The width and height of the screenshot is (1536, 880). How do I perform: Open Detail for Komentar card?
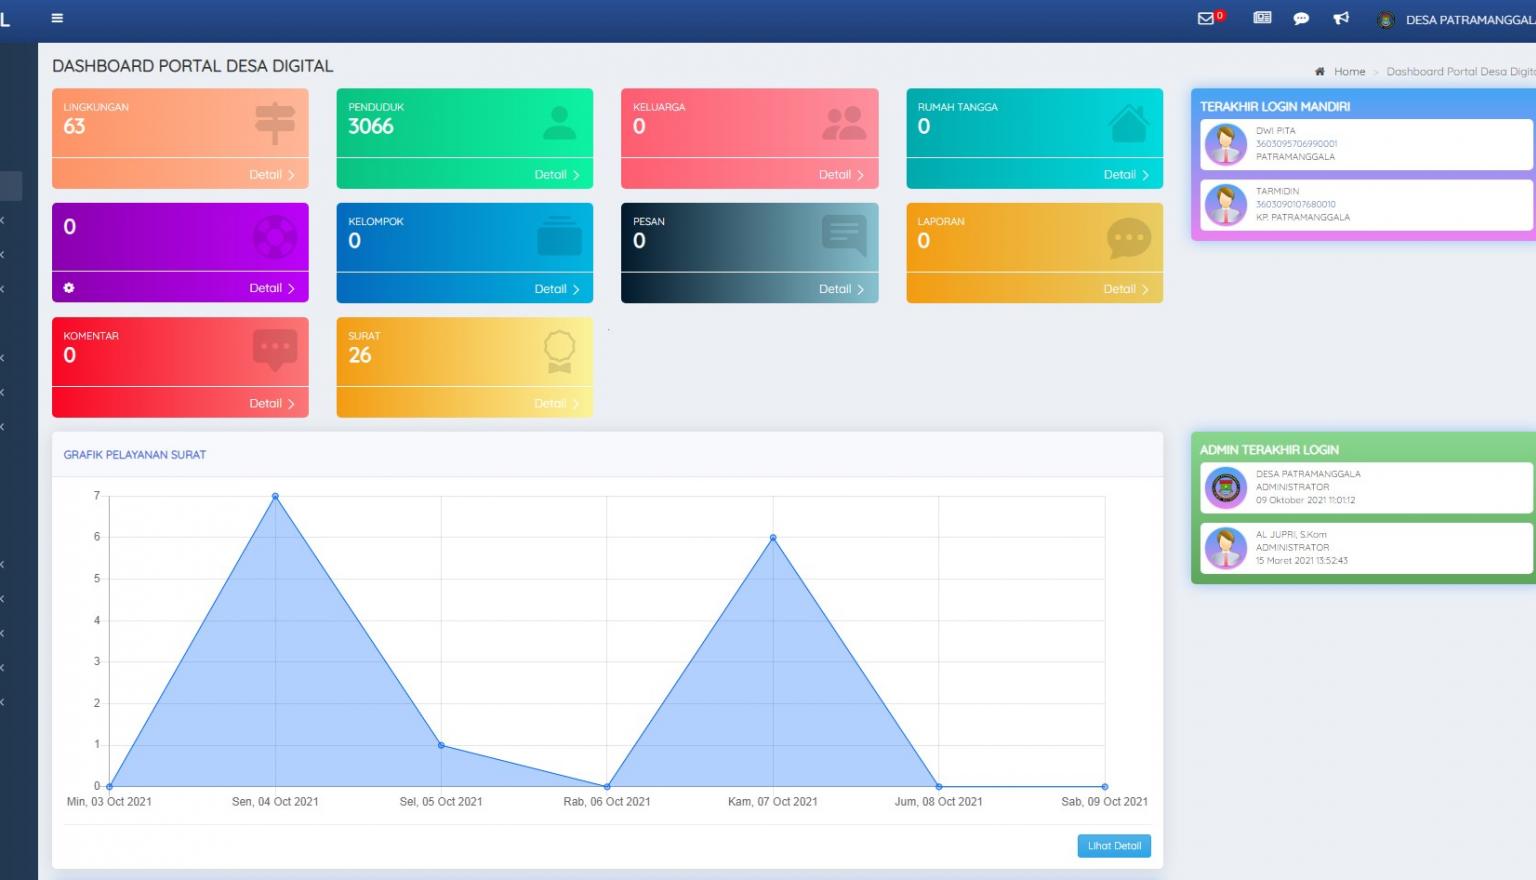271,403
